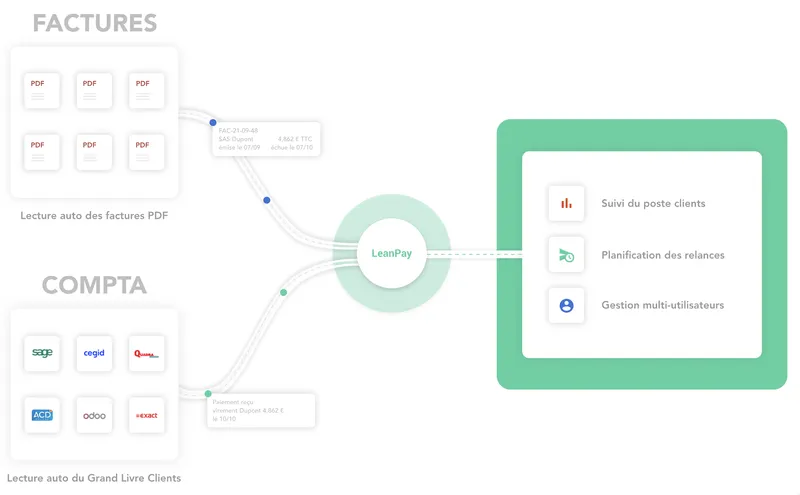
Task: Click the green dot near the Compta panel
Action: tap(208, 393)
